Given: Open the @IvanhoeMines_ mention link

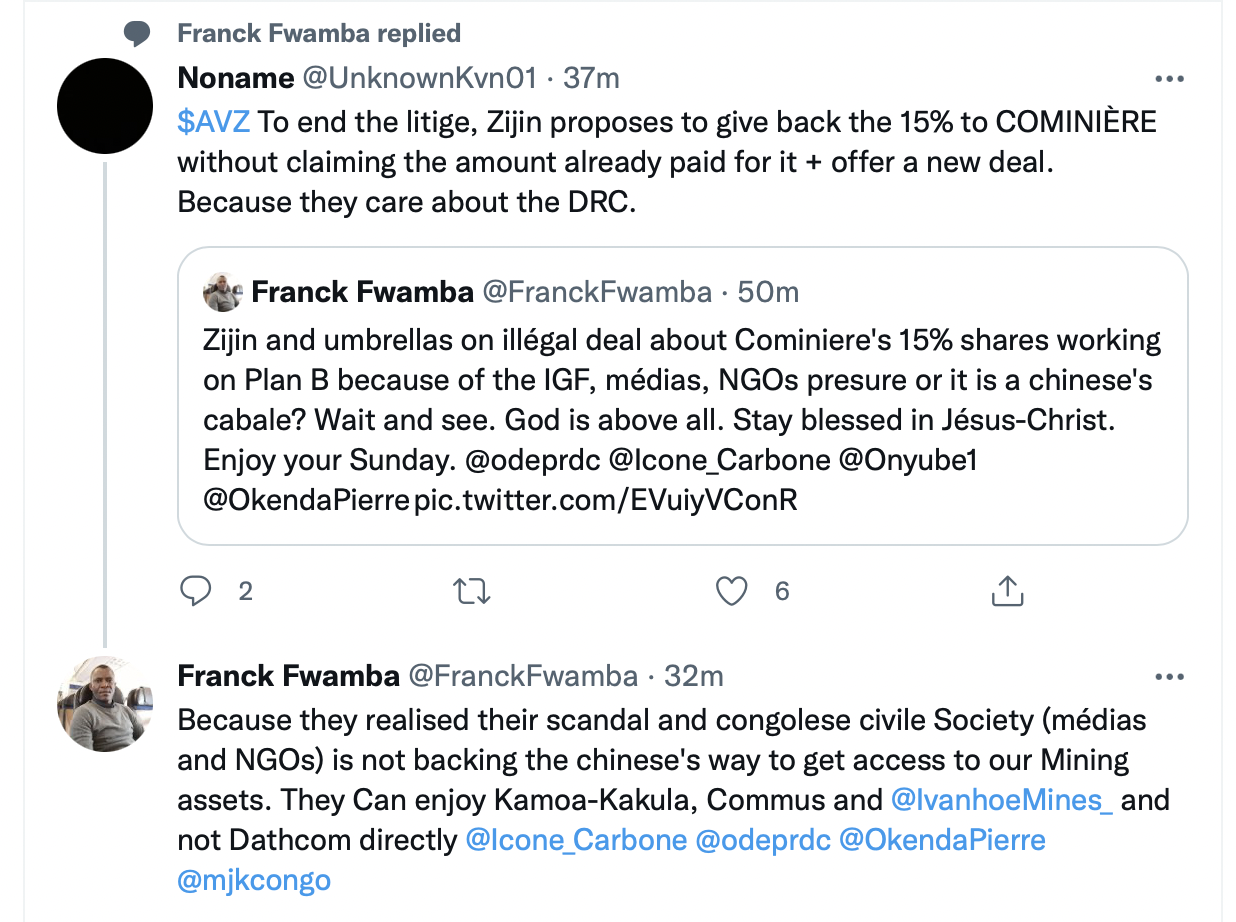Looking at the screenshot, I should tap(1001, 800).
